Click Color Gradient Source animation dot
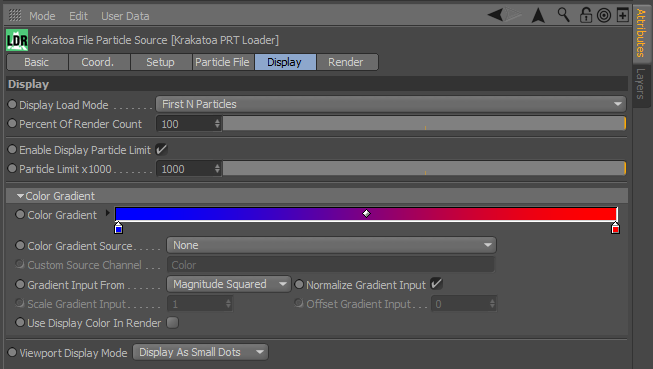 click(20, 245)
